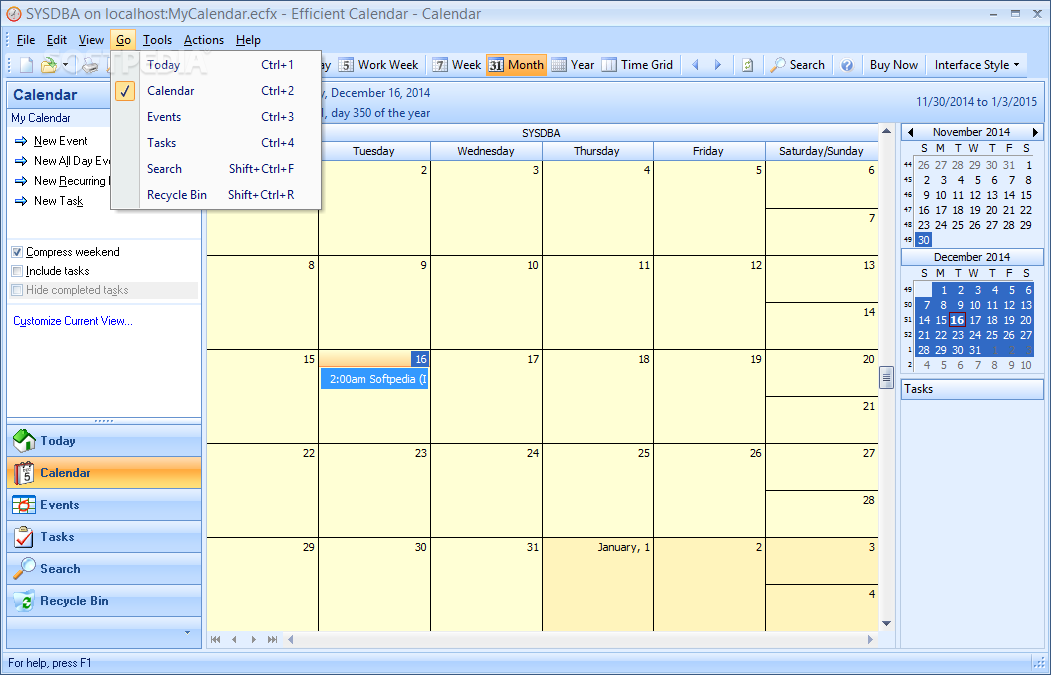
Task: Go to previous period with left arrow
Action: (x=695, y=65)
